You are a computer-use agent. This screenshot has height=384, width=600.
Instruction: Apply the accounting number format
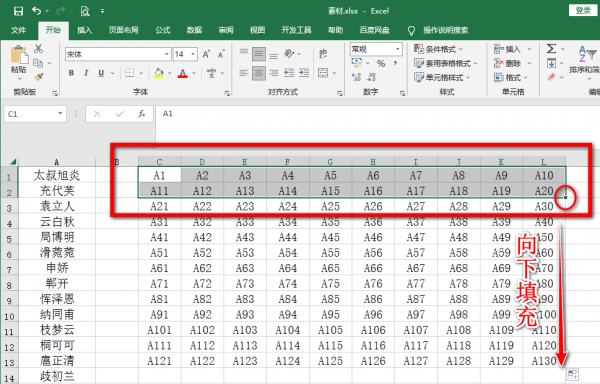357,63
